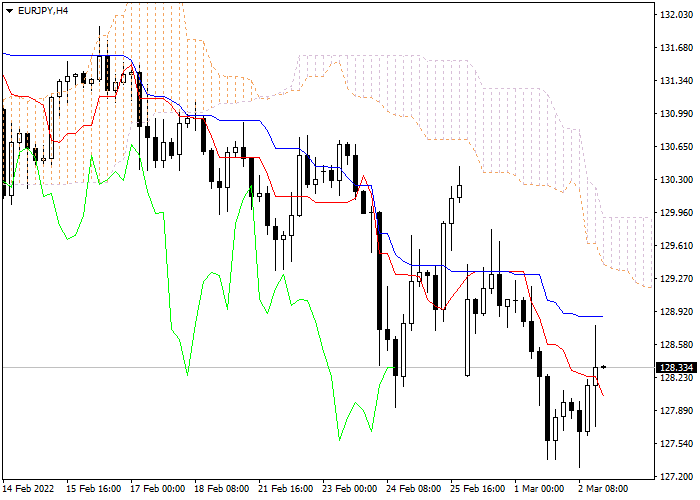Click the 131.340 price axis value
The width and height of the screenshot is (700, 500).
coord(676,81)
